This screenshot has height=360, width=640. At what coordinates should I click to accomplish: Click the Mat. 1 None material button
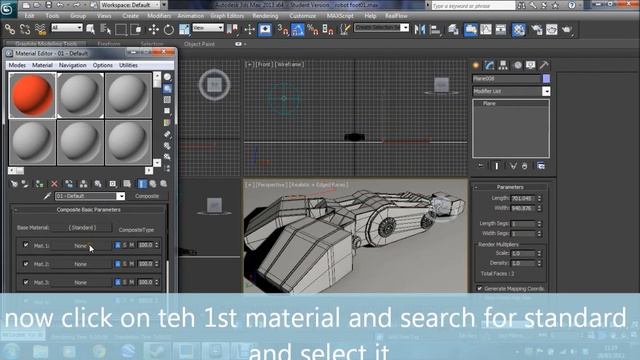[80, 245]
